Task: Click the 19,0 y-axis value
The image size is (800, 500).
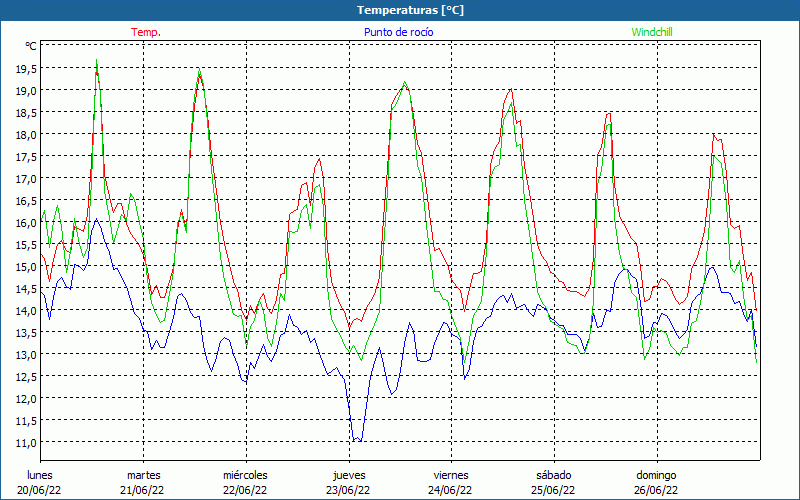Action: pos(24,91)
